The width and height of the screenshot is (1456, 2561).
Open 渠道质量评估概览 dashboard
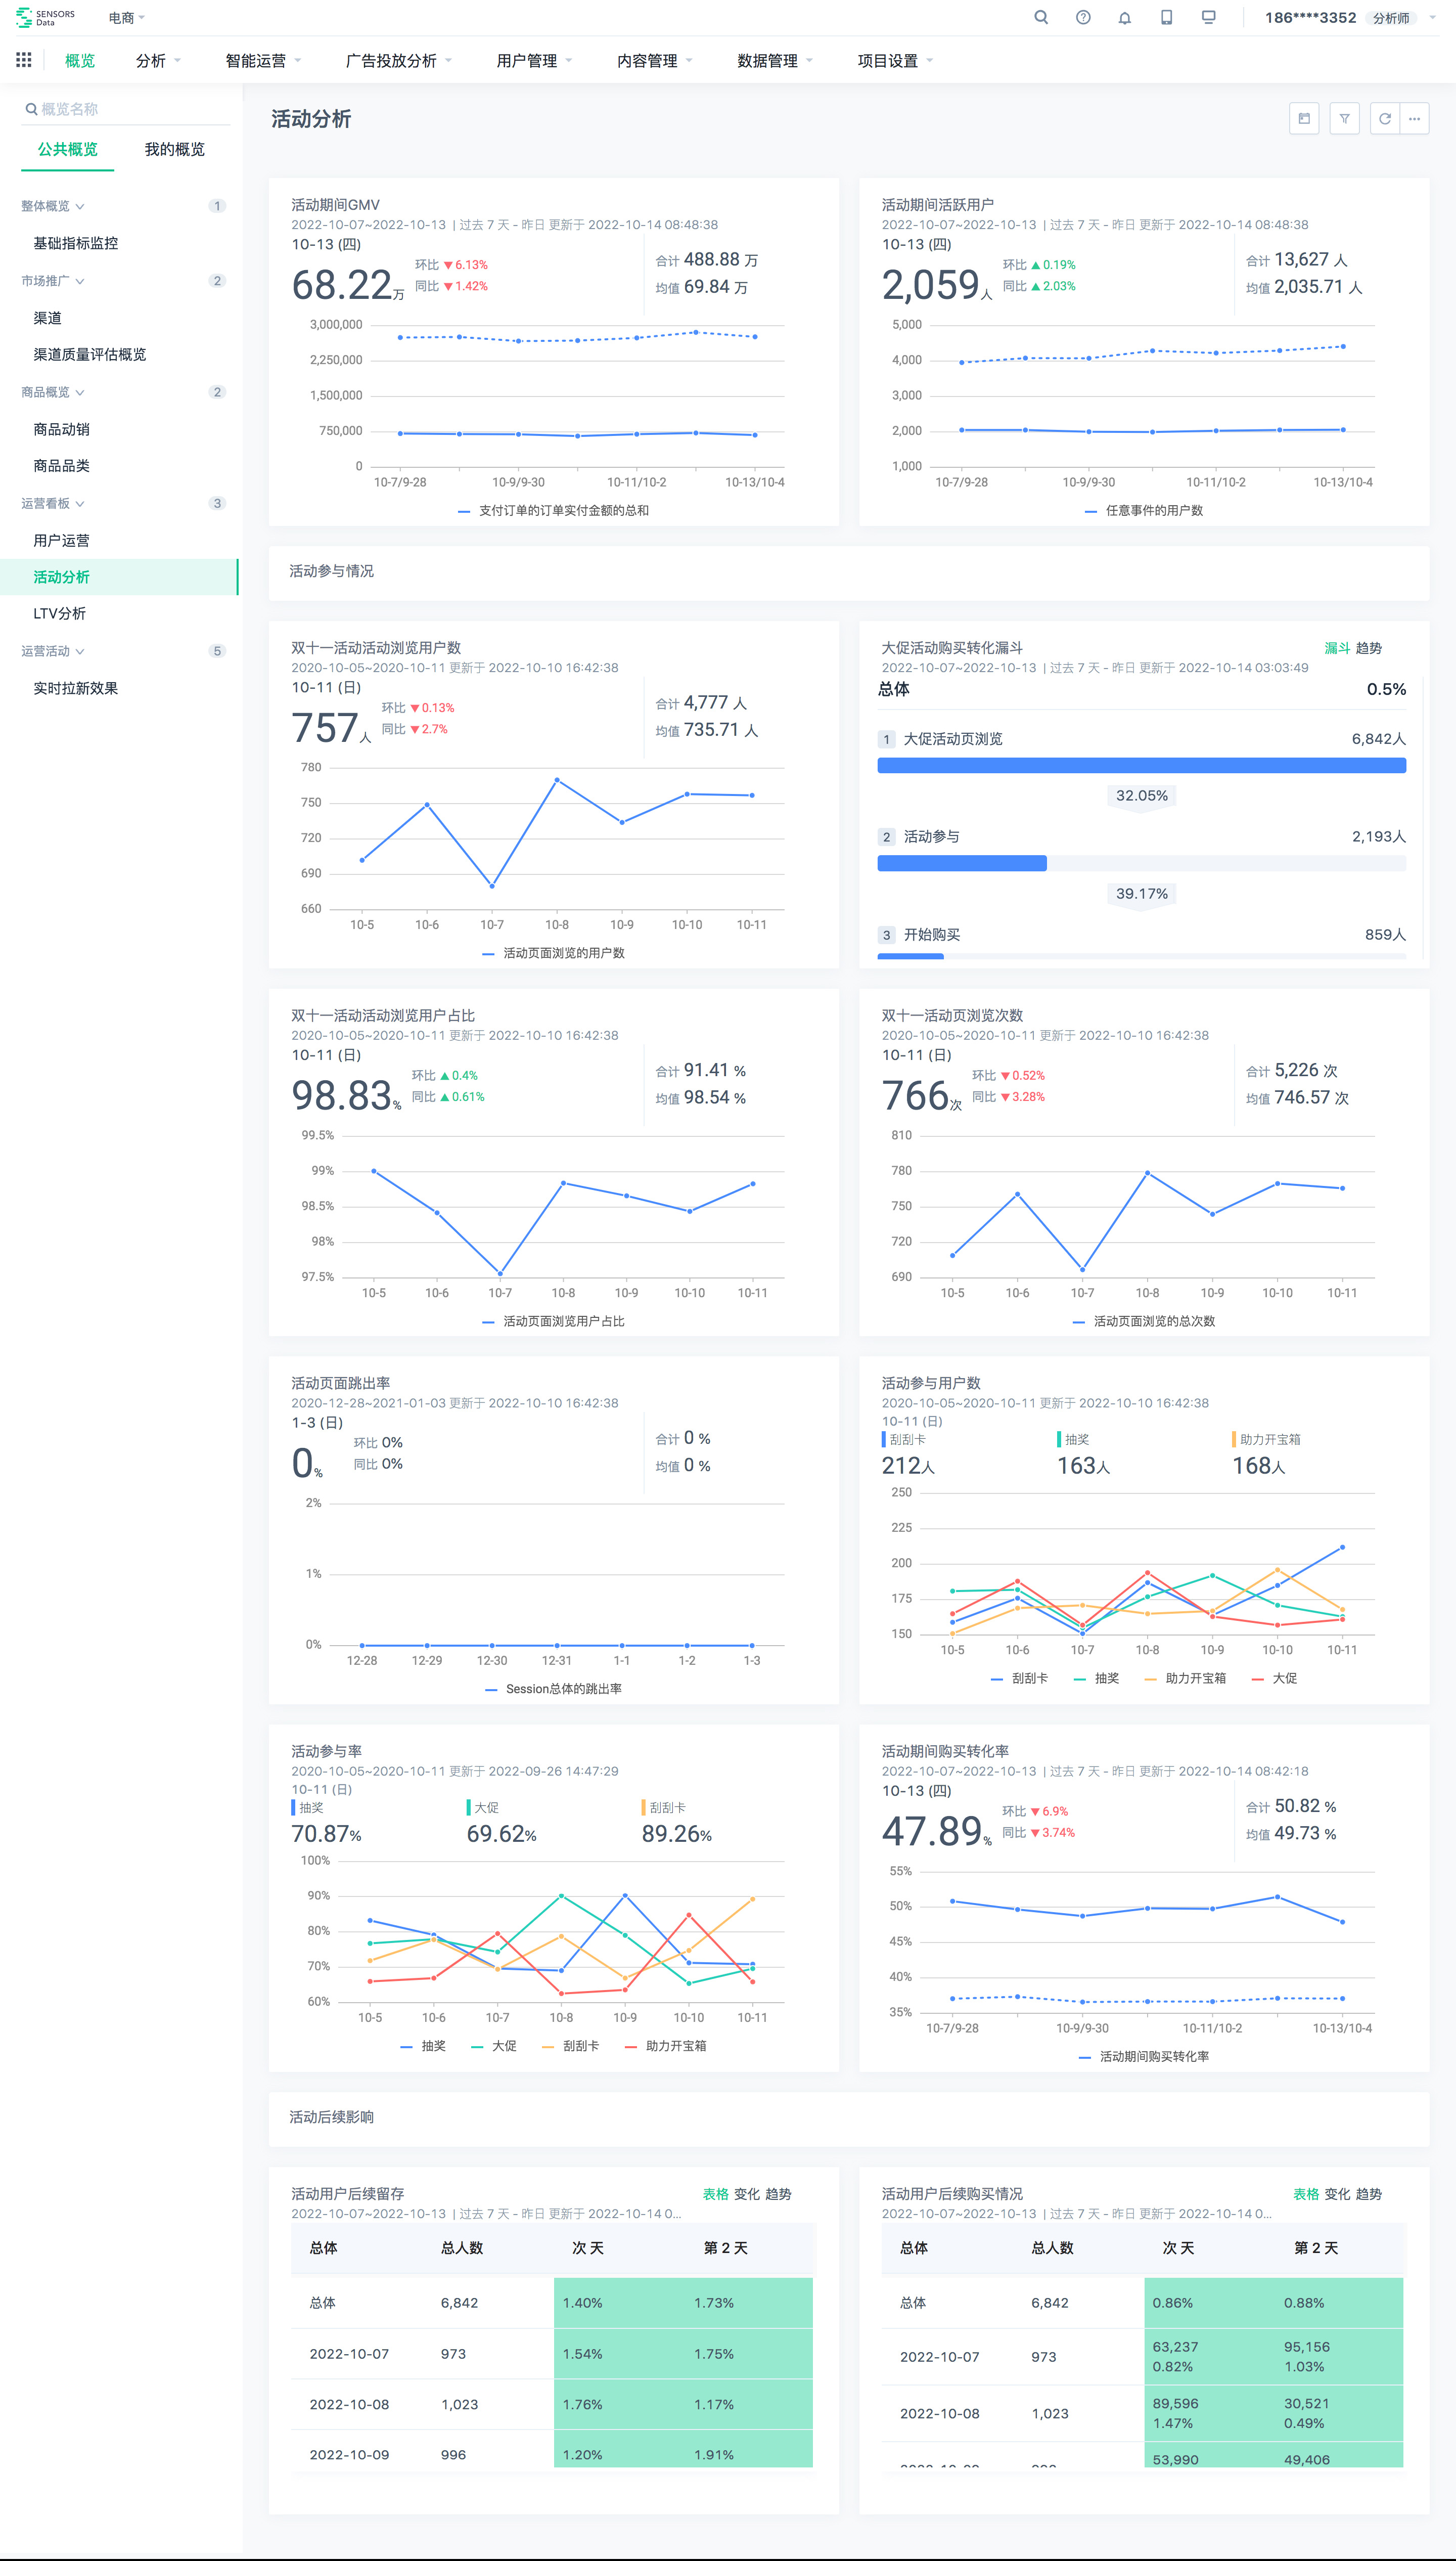pyautogui.click(x=90, y=354)
